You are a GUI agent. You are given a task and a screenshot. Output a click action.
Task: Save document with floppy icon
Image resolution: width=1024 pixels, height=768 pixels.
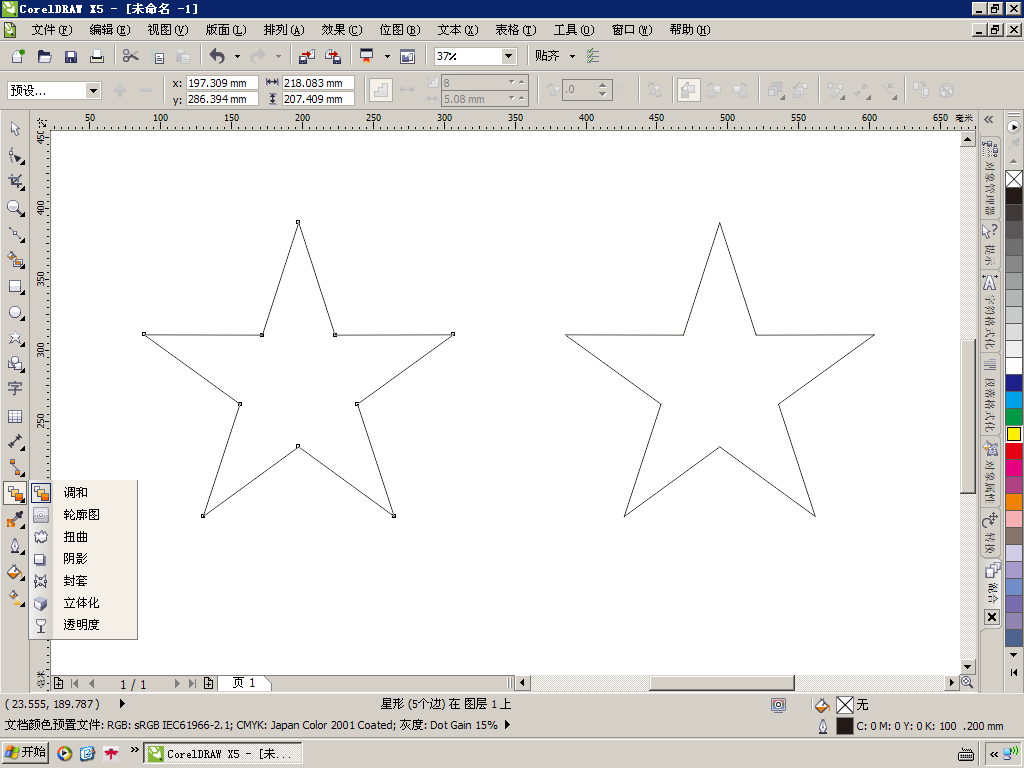tap(71, 56)
